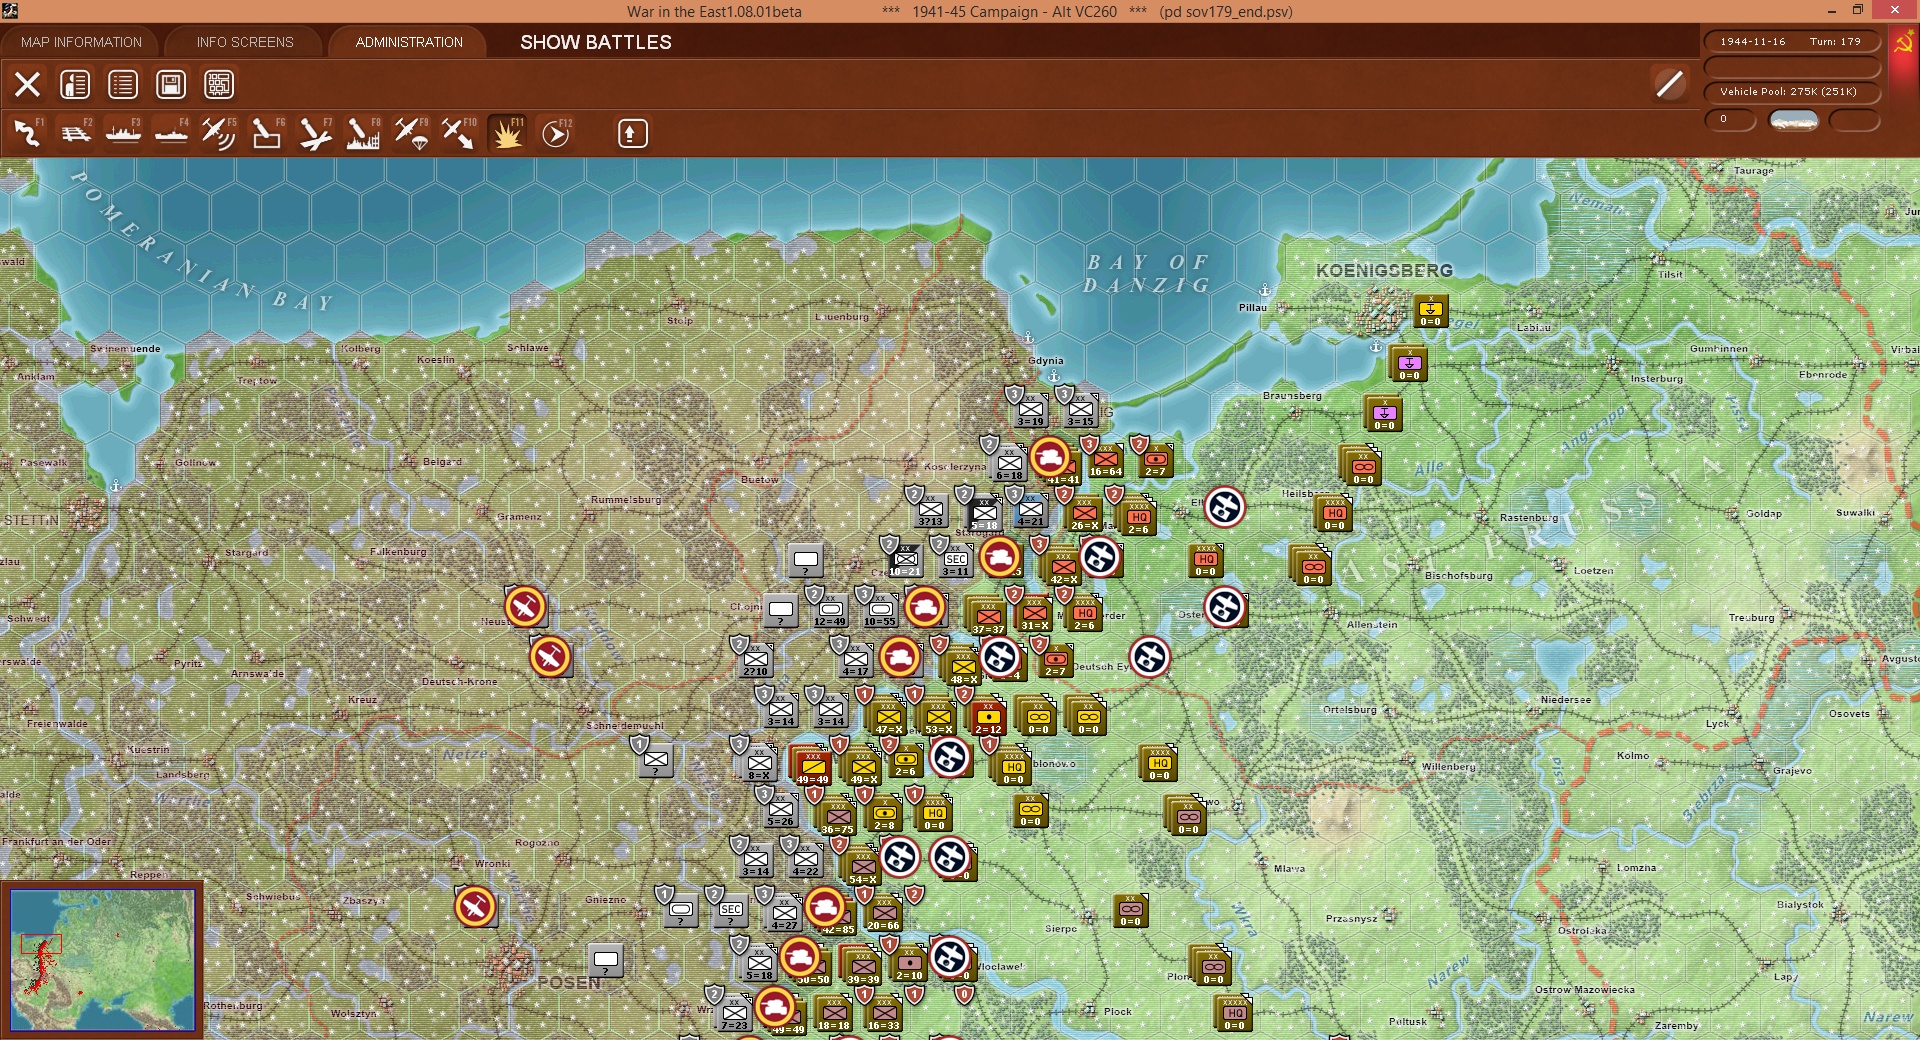Click the Gdynia city label

(1045, 360)
